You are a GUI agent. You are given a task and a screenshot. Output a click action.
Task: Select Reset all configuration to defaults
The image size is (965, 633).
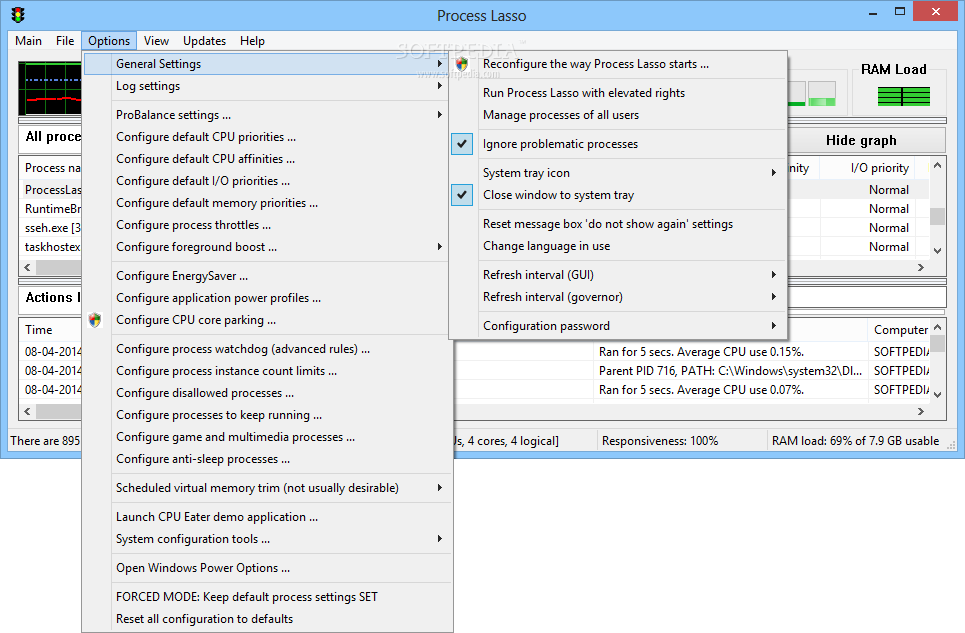(267, 619)
